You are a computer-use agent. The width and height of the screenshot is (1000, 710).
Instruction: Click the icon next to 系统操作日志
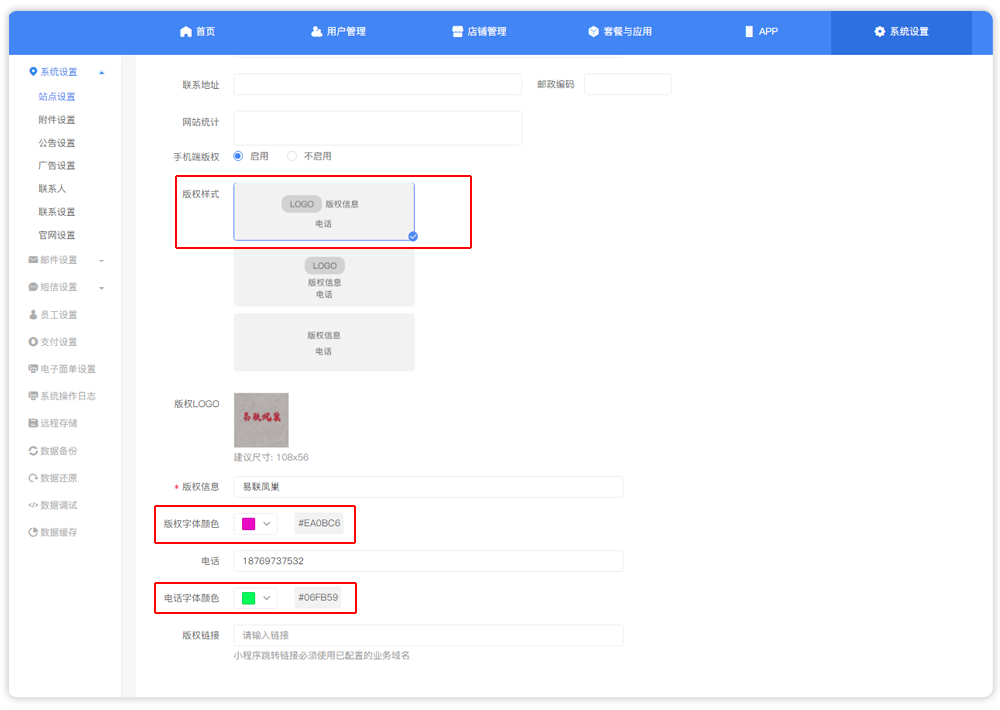33,396
